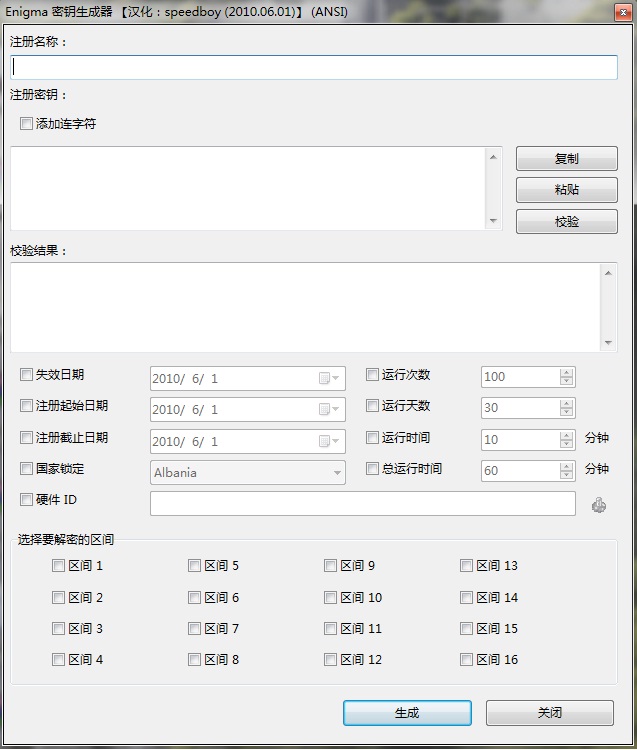
Task: Tick 区间 9 checkbox
Action: pyautogui.click(x=330, y=566)
